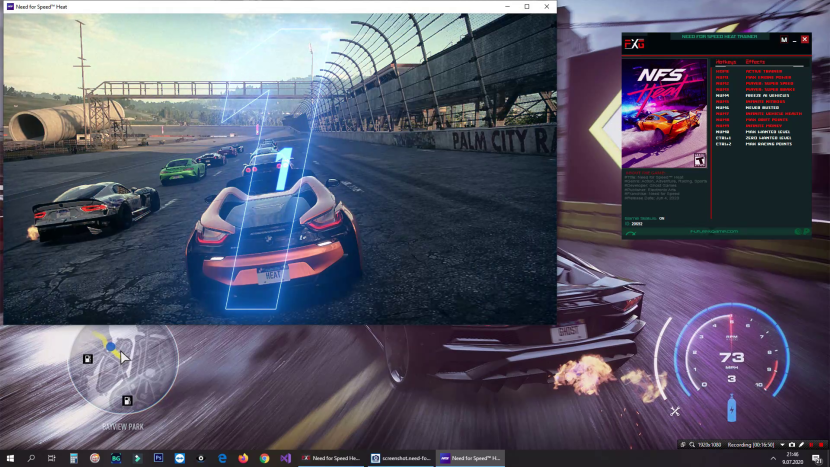The width and height of the screenshot is (830, 467).
Task: Open Photoshop from the taskbar
Action: 158,458
